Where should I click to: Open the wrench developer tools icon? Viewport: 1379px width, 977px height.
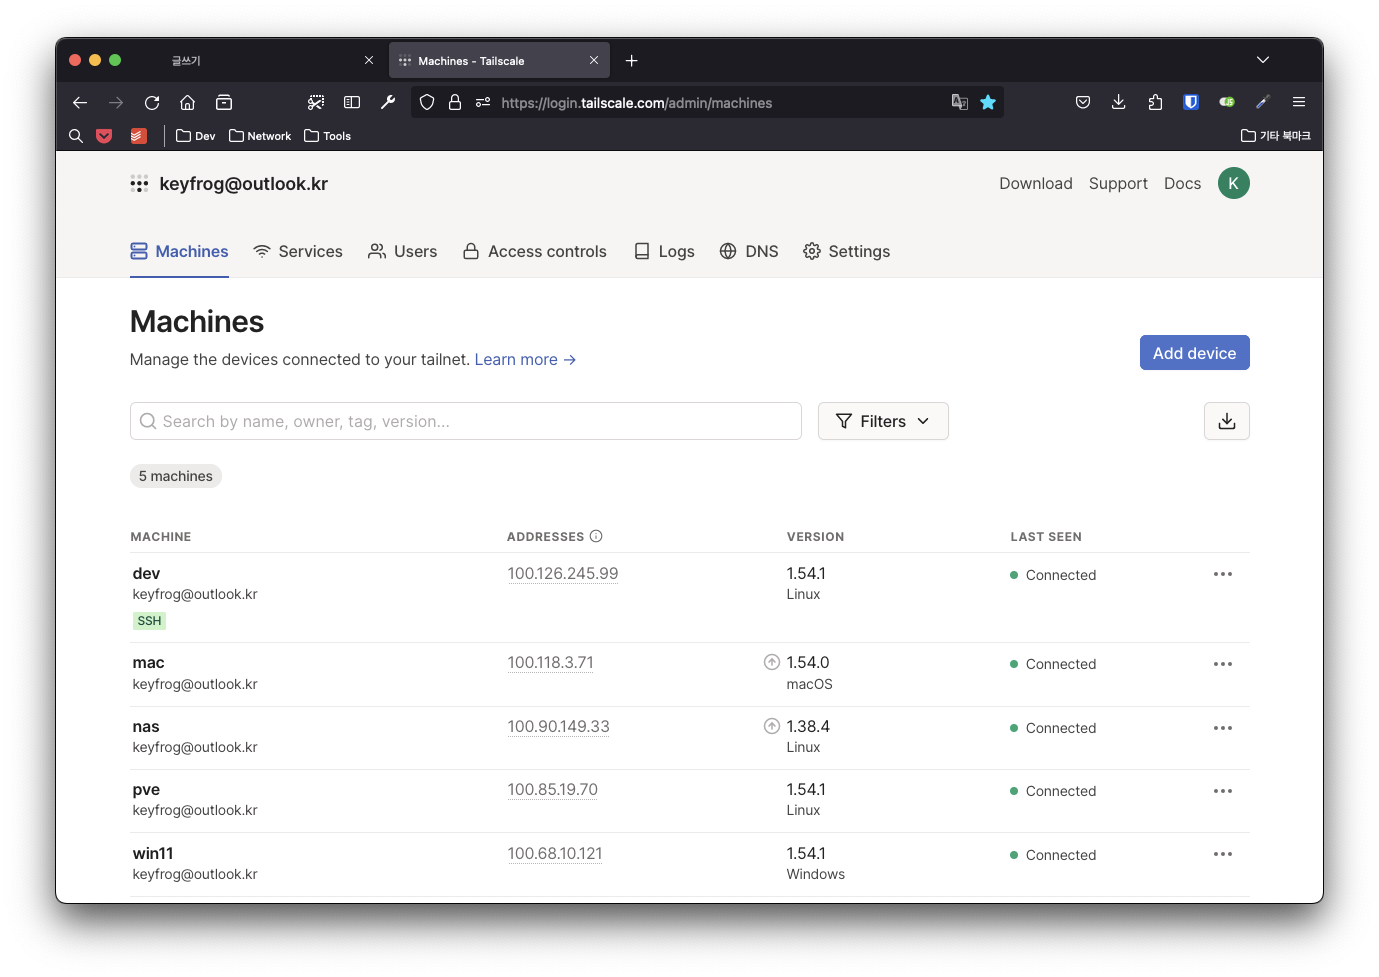click(x=388, y=102)
